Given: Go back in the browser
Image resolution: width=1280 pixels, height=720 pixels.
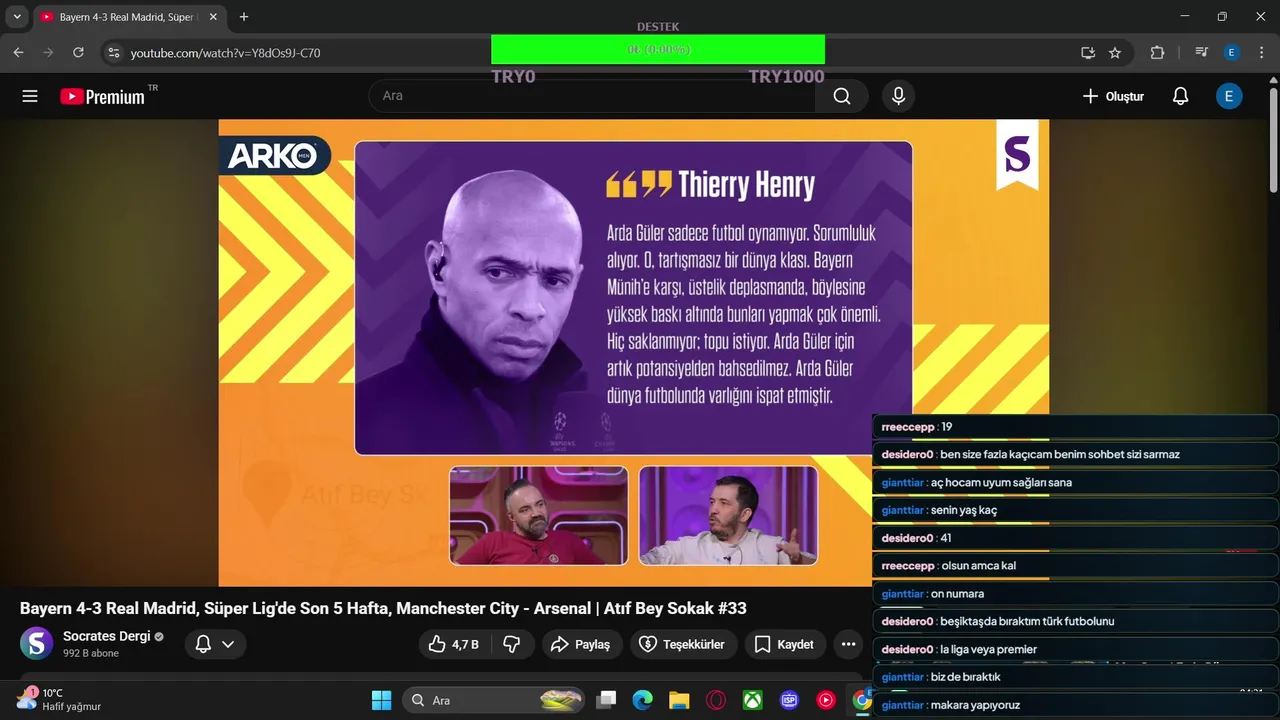Looking at the screenshot, I should click(x=19, y=52).
